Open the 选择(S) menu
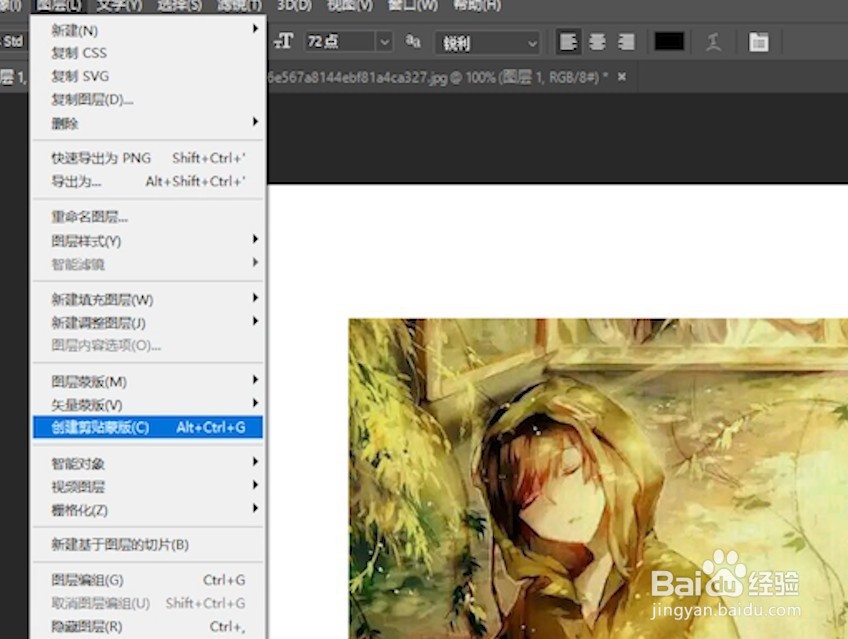848x639 pixels. [179, 5]
